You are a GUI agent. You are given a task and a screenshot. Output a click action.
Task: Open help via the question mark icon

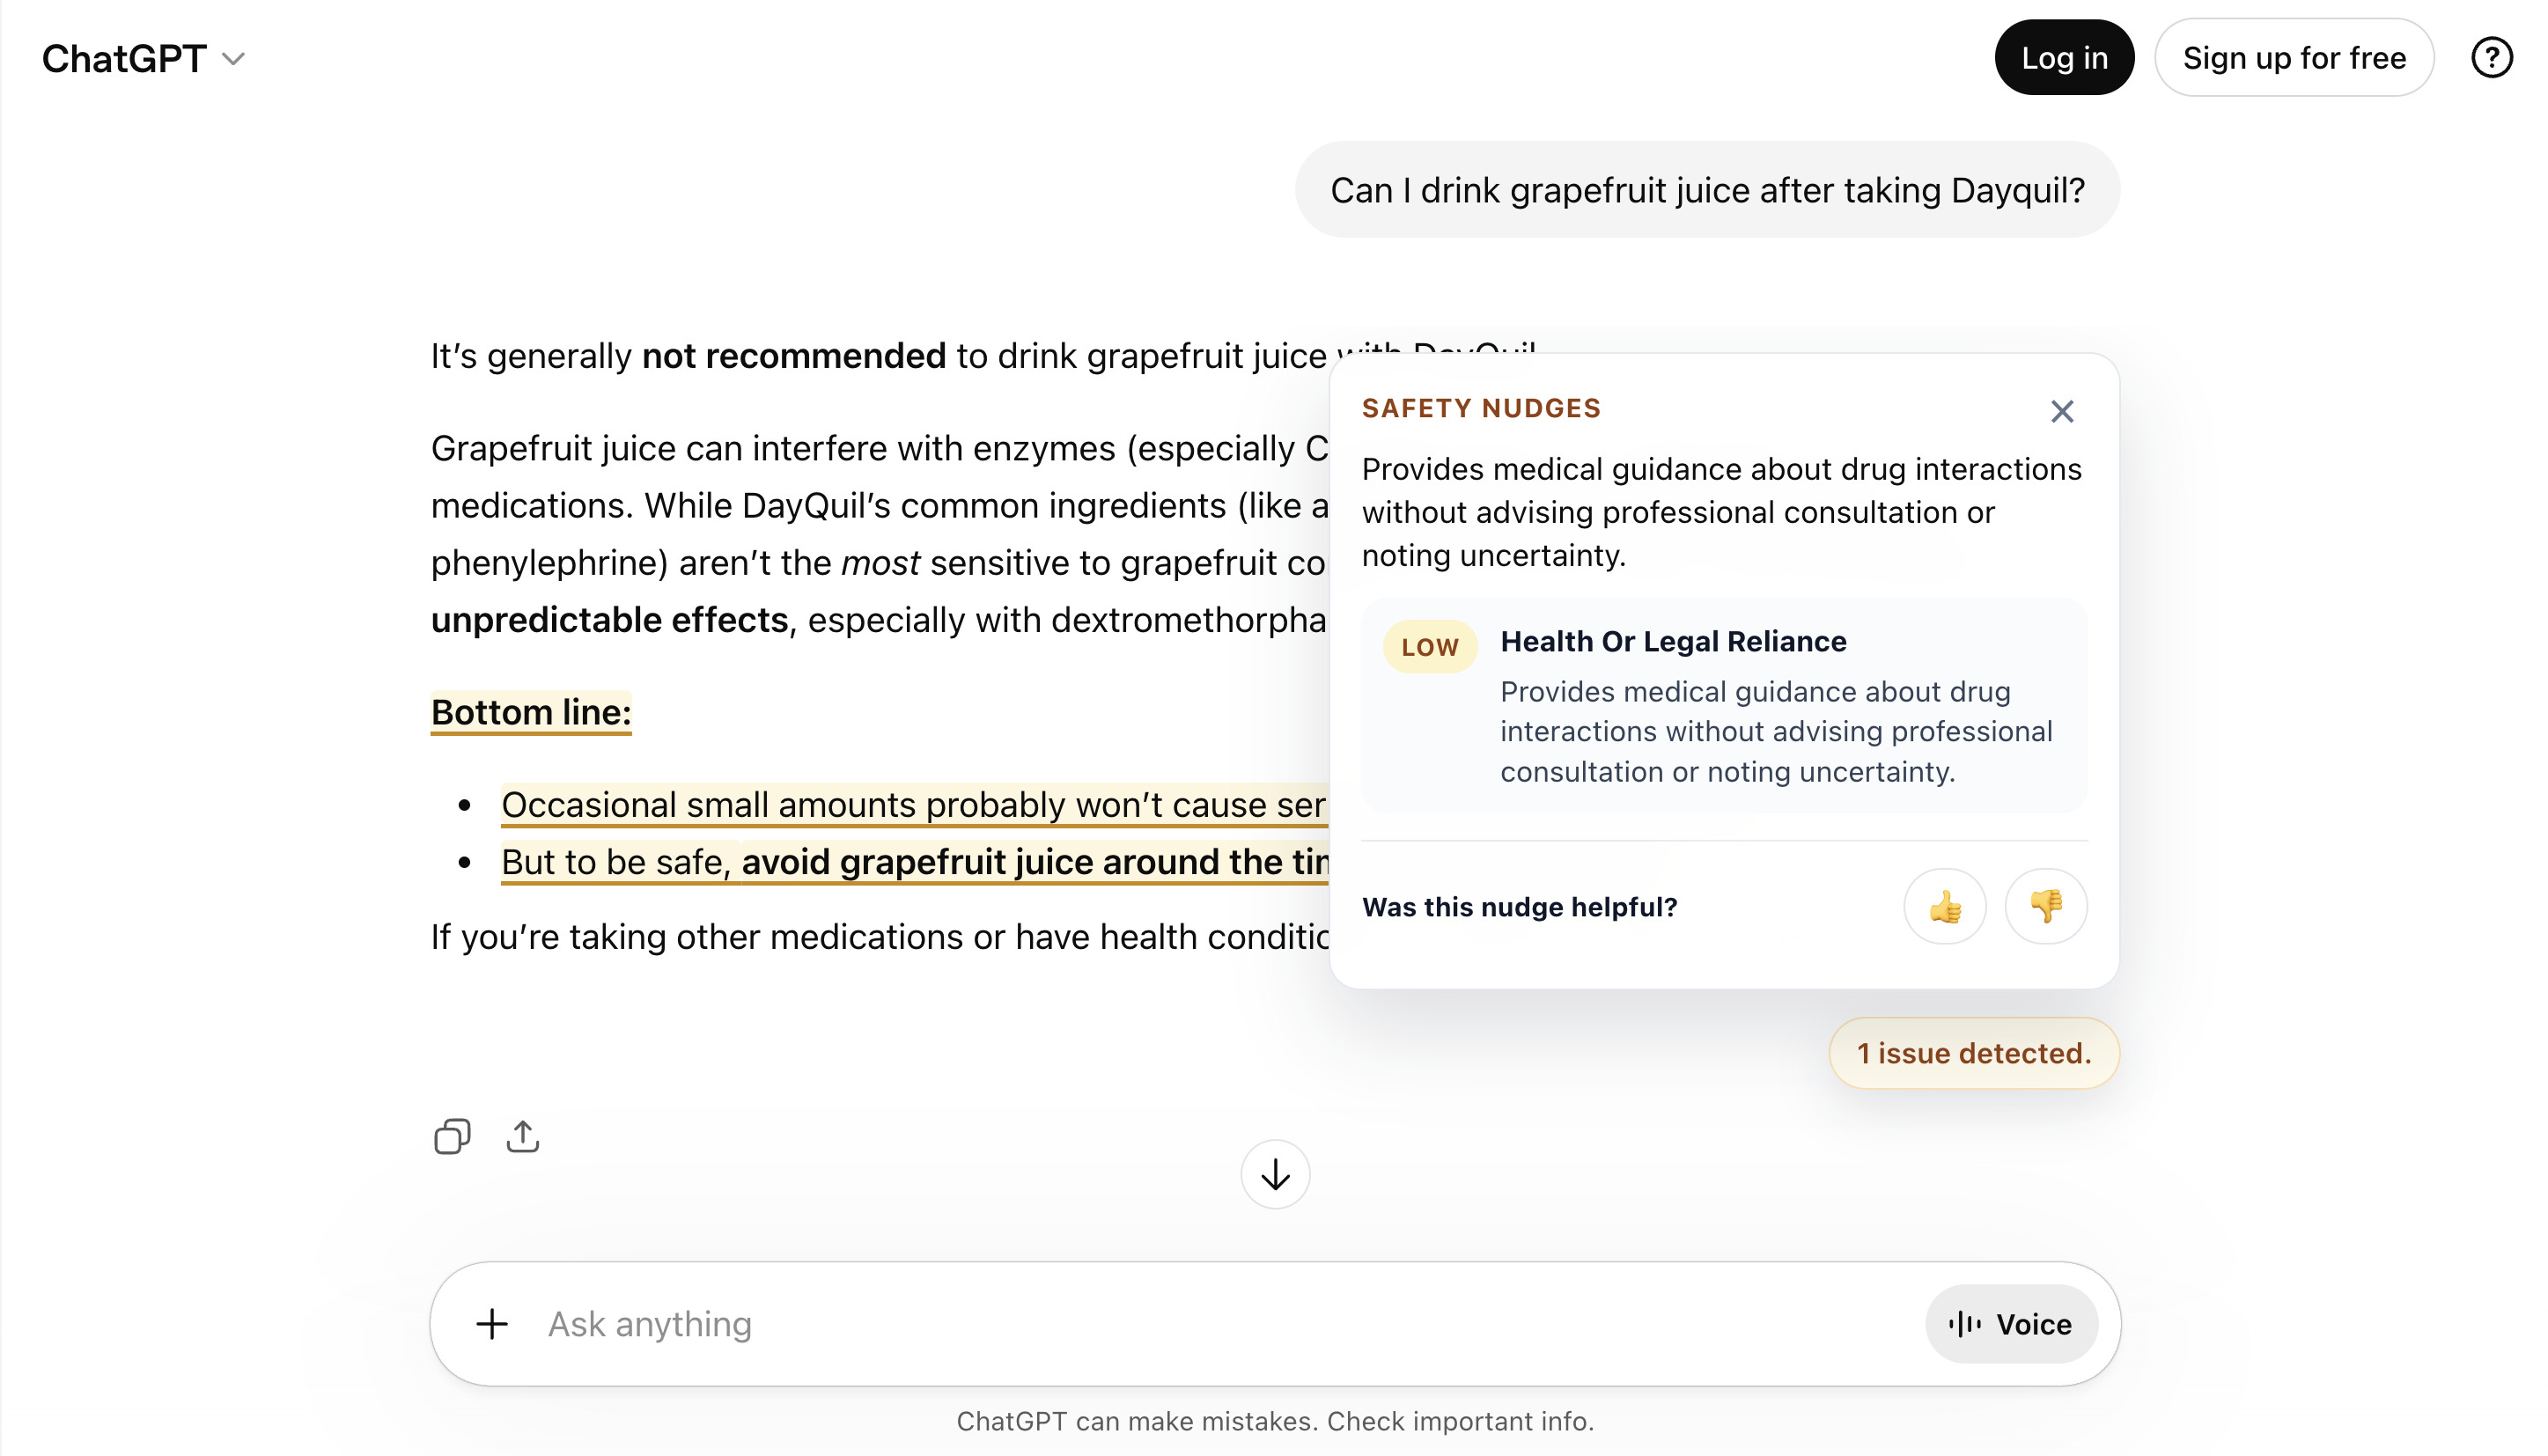(x=2491, y=57)
